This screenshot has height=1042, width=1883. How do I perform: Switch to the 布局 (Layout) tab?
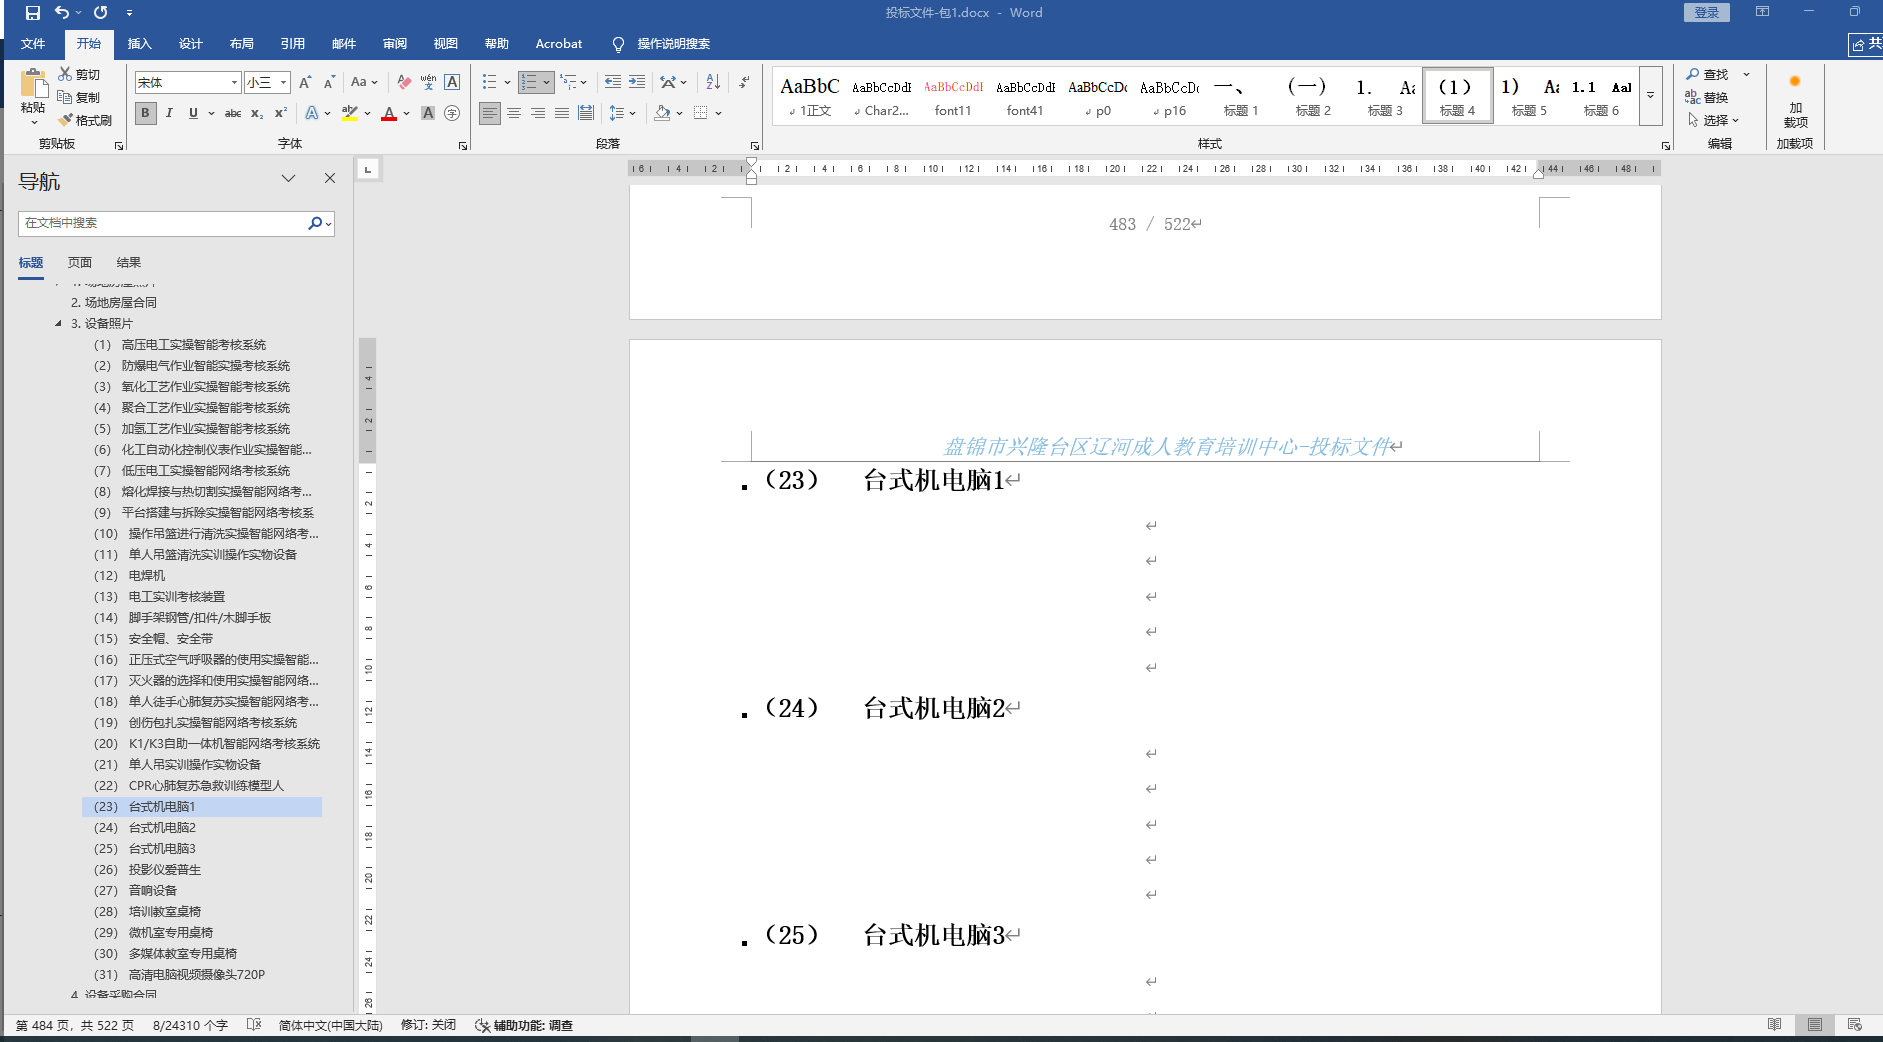pos(242,44)
